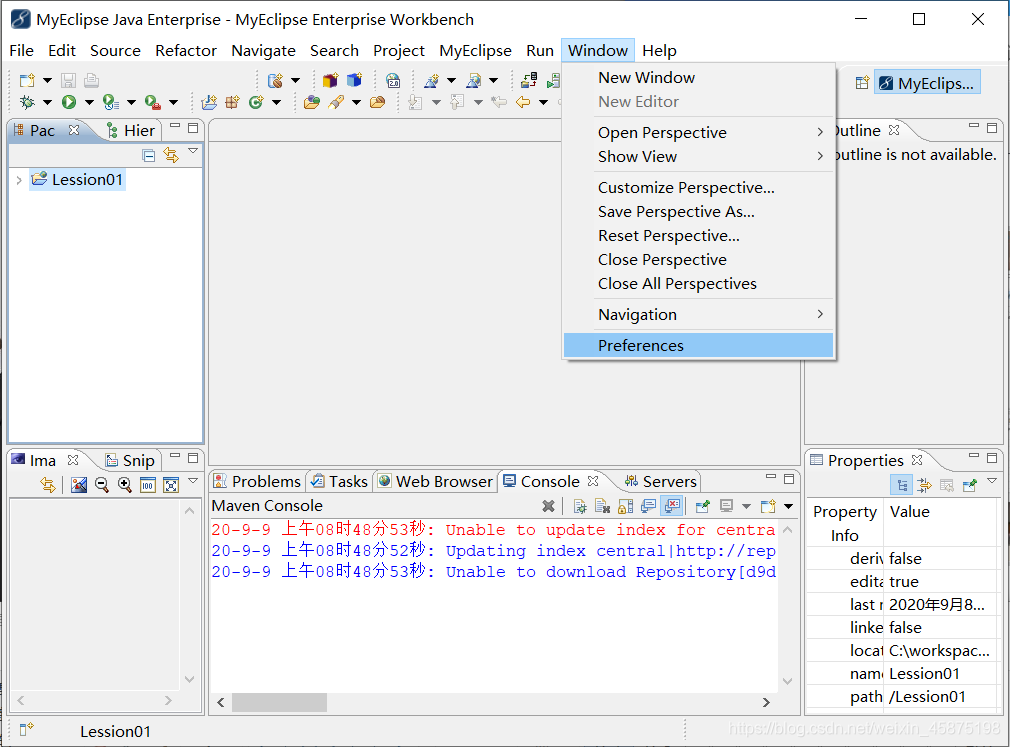
Task: Collapse All in Package Explorer
Action: (x=149, y=155)
